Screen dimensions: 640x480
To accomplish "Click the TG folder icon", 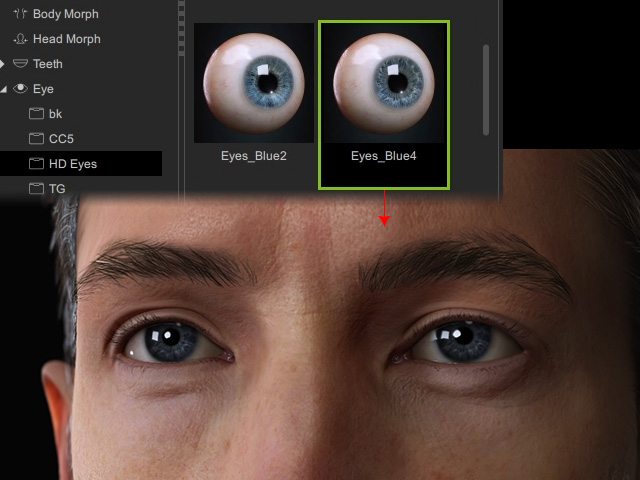I will (x=37, y=188).
